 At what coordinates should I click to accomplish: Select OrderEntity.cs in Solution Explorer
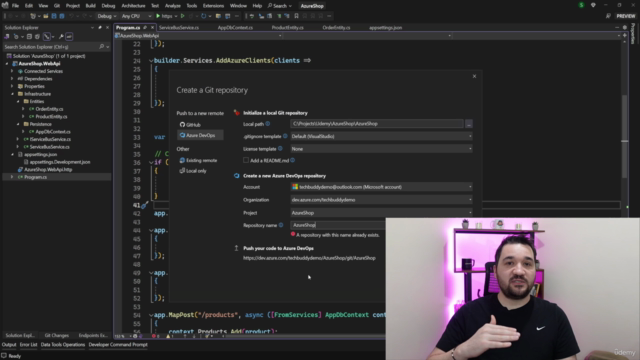pos(49,109)
